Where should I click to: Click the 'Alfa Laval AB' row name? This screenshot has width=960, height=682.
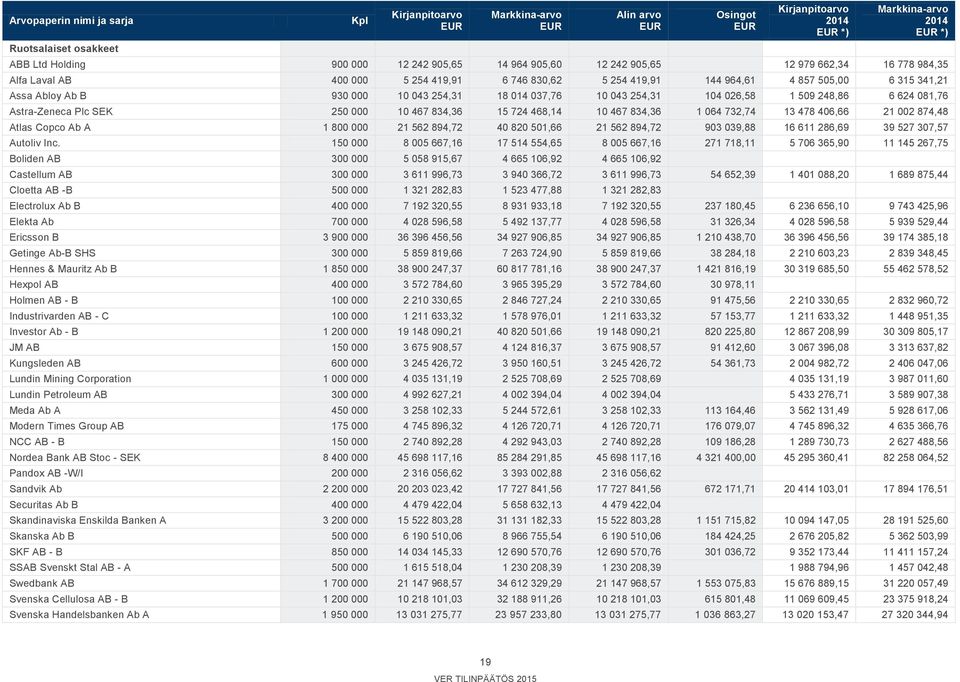pyautogui.click(x=40, y=80)
